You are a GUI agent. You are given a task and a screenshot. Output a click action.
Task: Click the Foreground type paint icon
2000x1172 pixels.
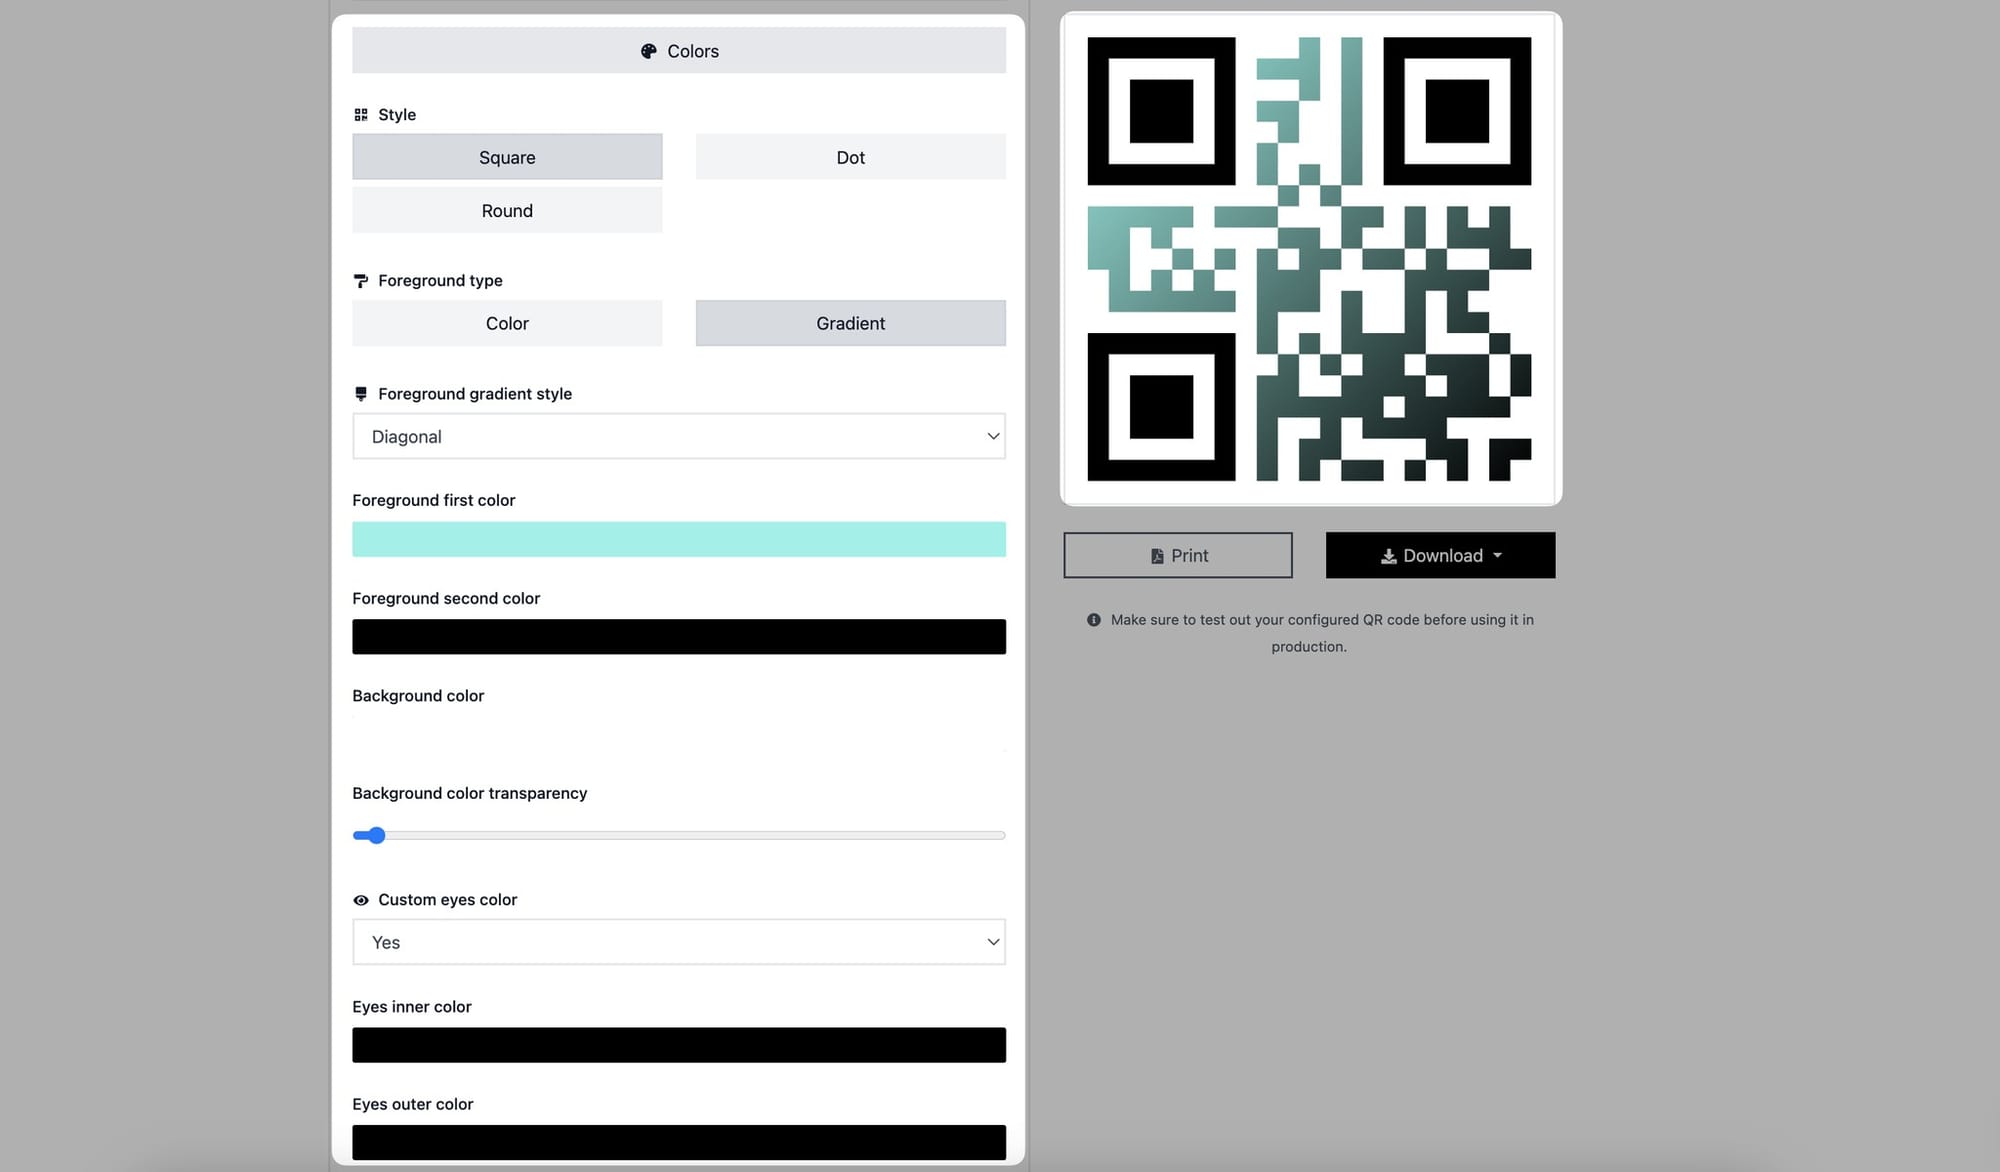pyautogui.click(x=360, y=280)
